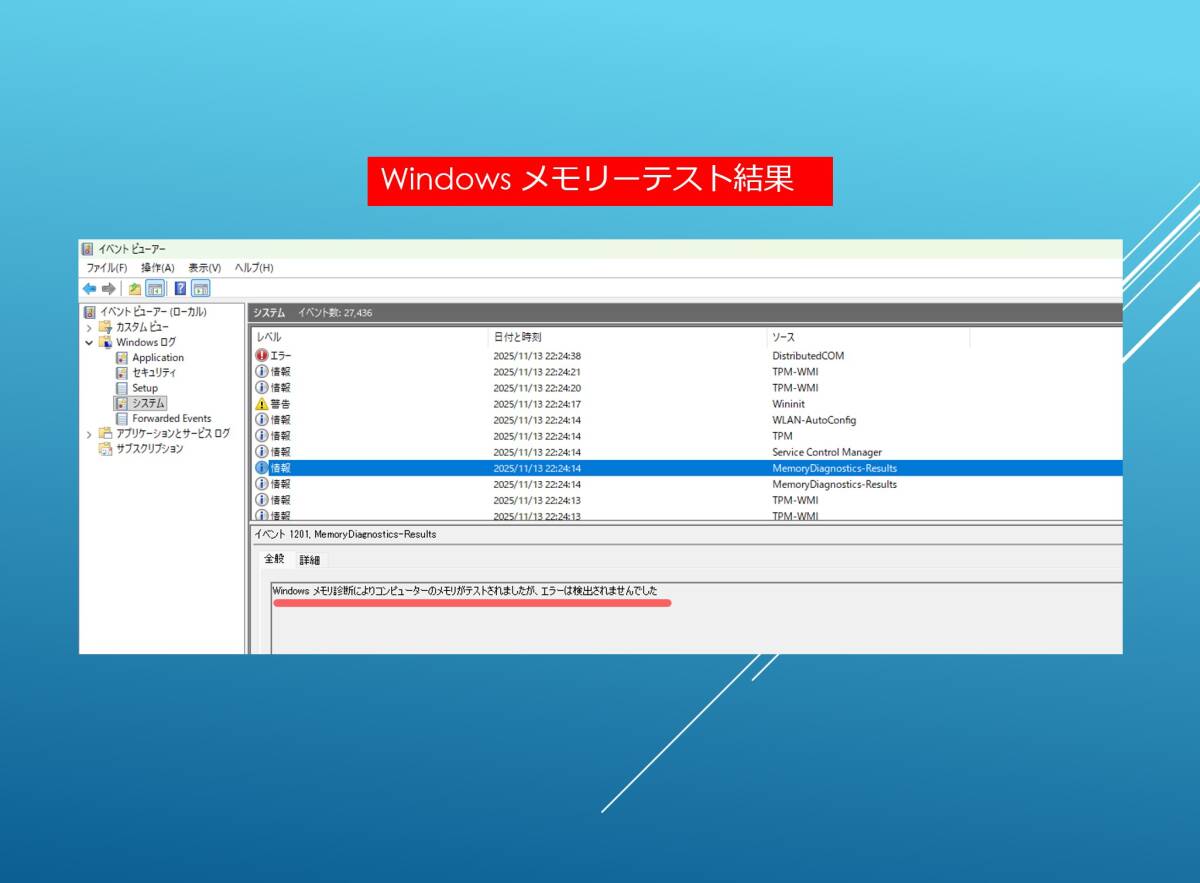Select the セキュリティ log in tree
Screen dimensions: 1200x883
[x=154, y=372]
